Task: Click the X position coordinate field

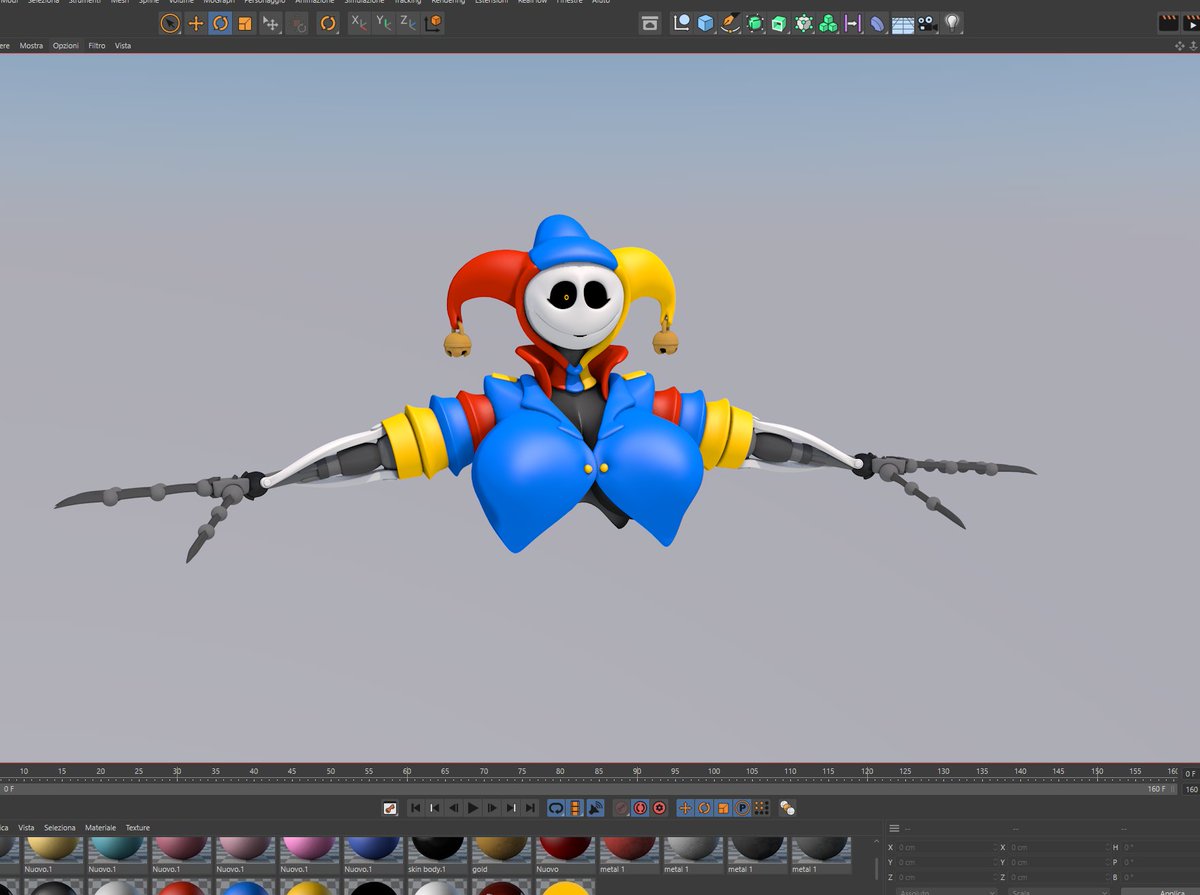Action: [x=945, y=847]
